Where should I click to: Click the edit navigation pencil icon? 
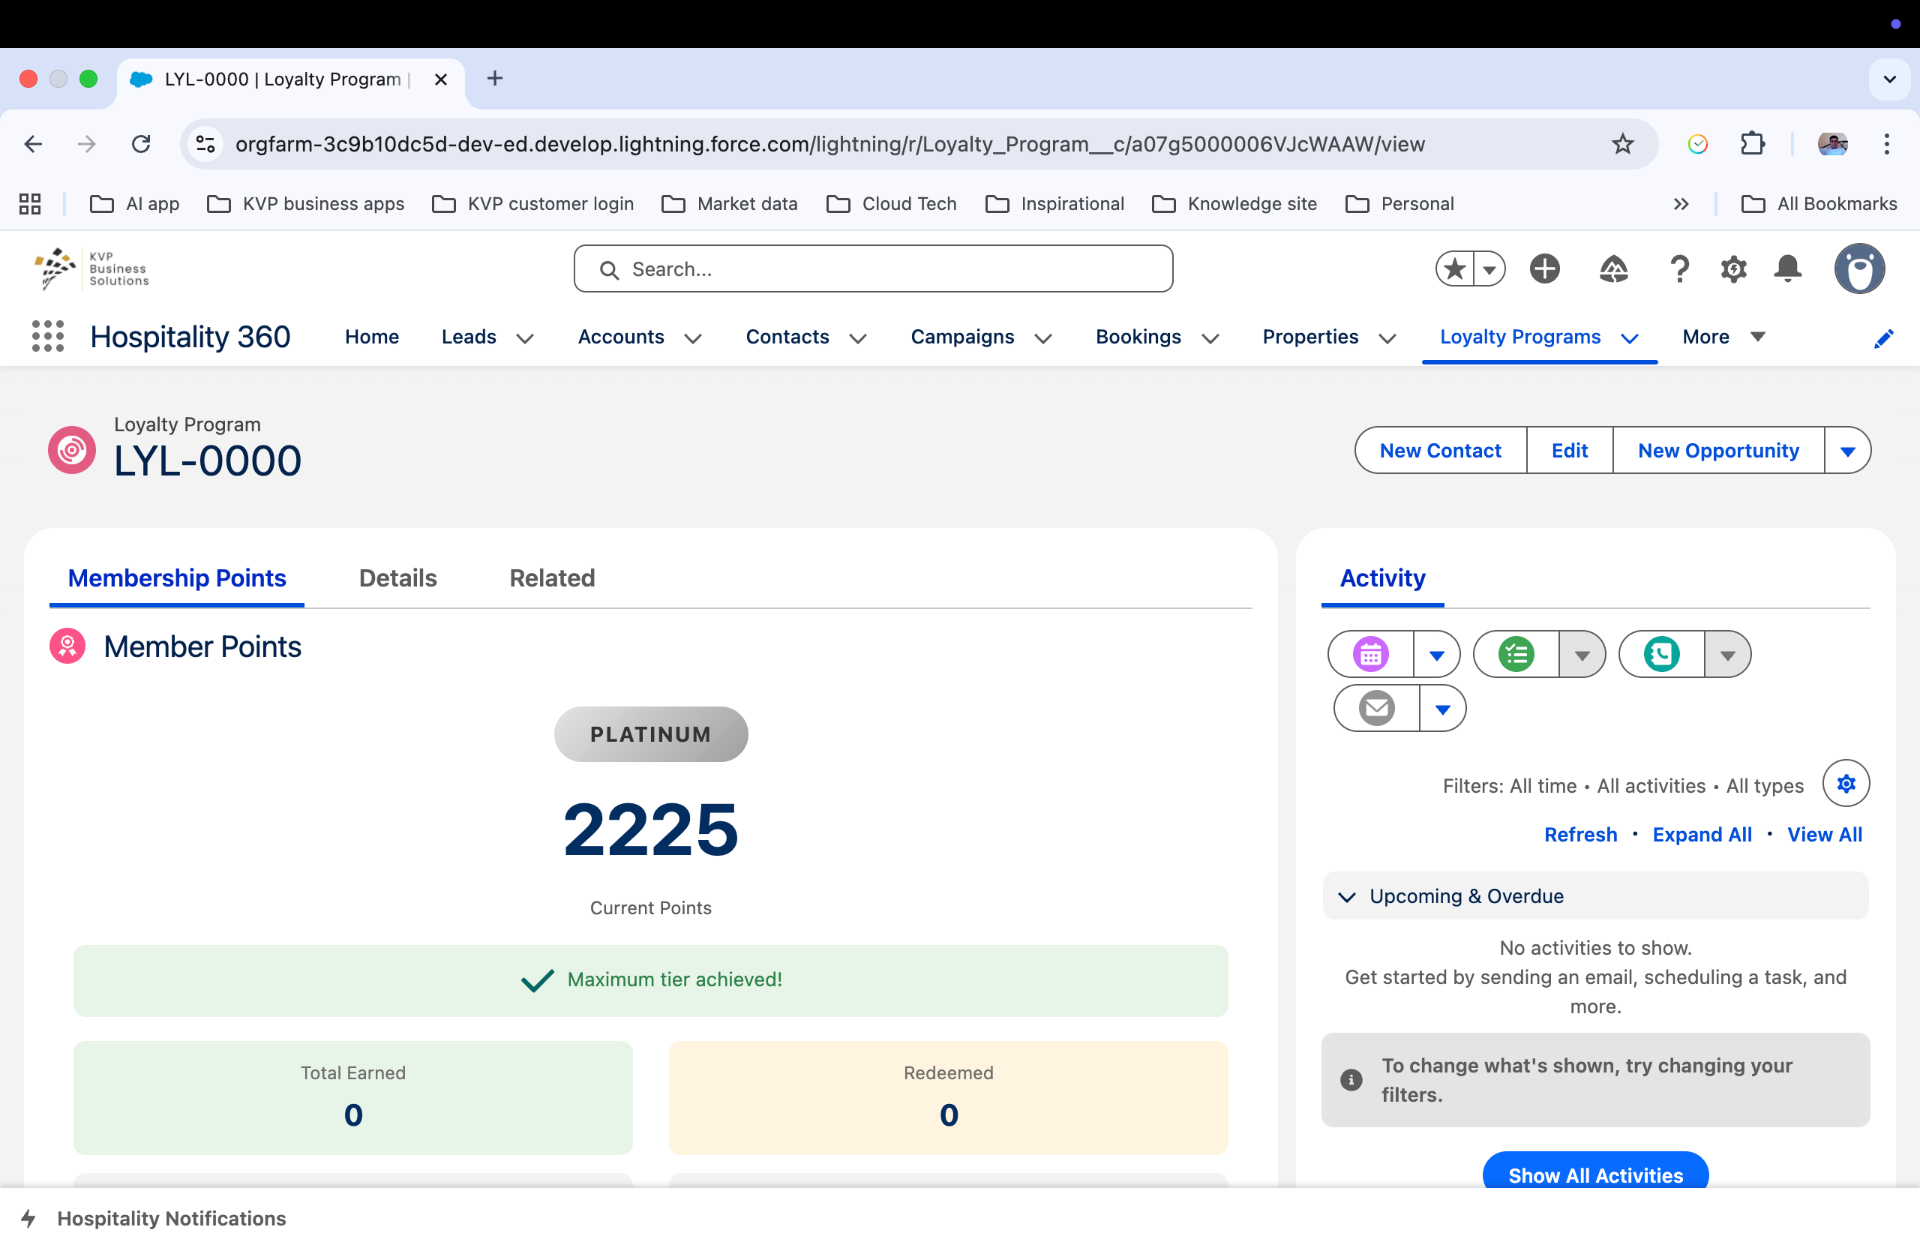(1883, 338)
